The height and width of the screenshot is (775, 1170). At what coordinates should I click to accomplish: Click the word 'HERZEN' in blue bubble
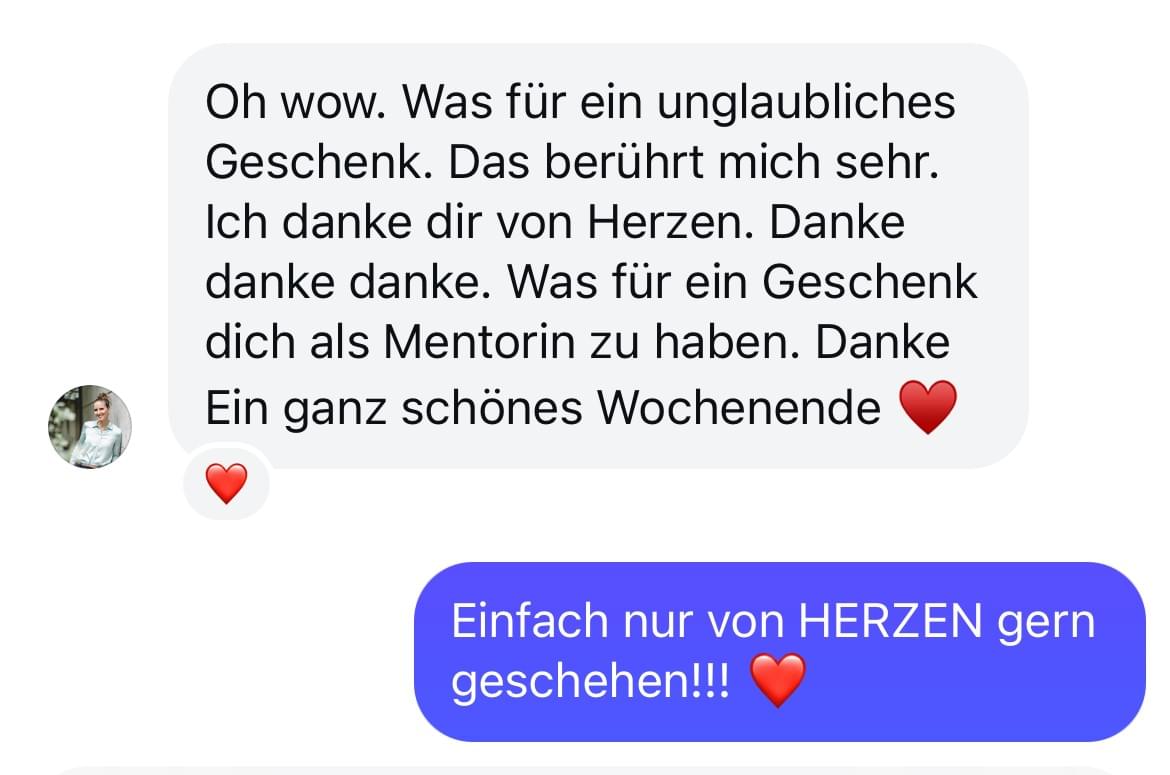coord(890,621)
